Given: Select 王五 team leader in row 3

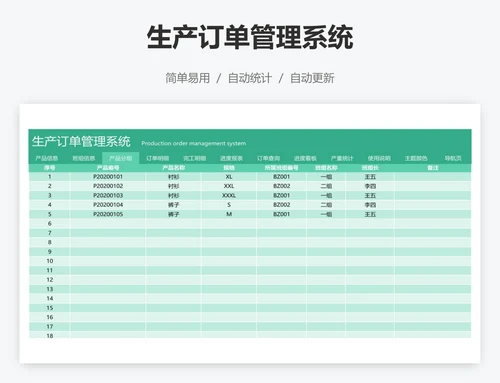Looking at the screenshot, I should click(x=370, y=195).
